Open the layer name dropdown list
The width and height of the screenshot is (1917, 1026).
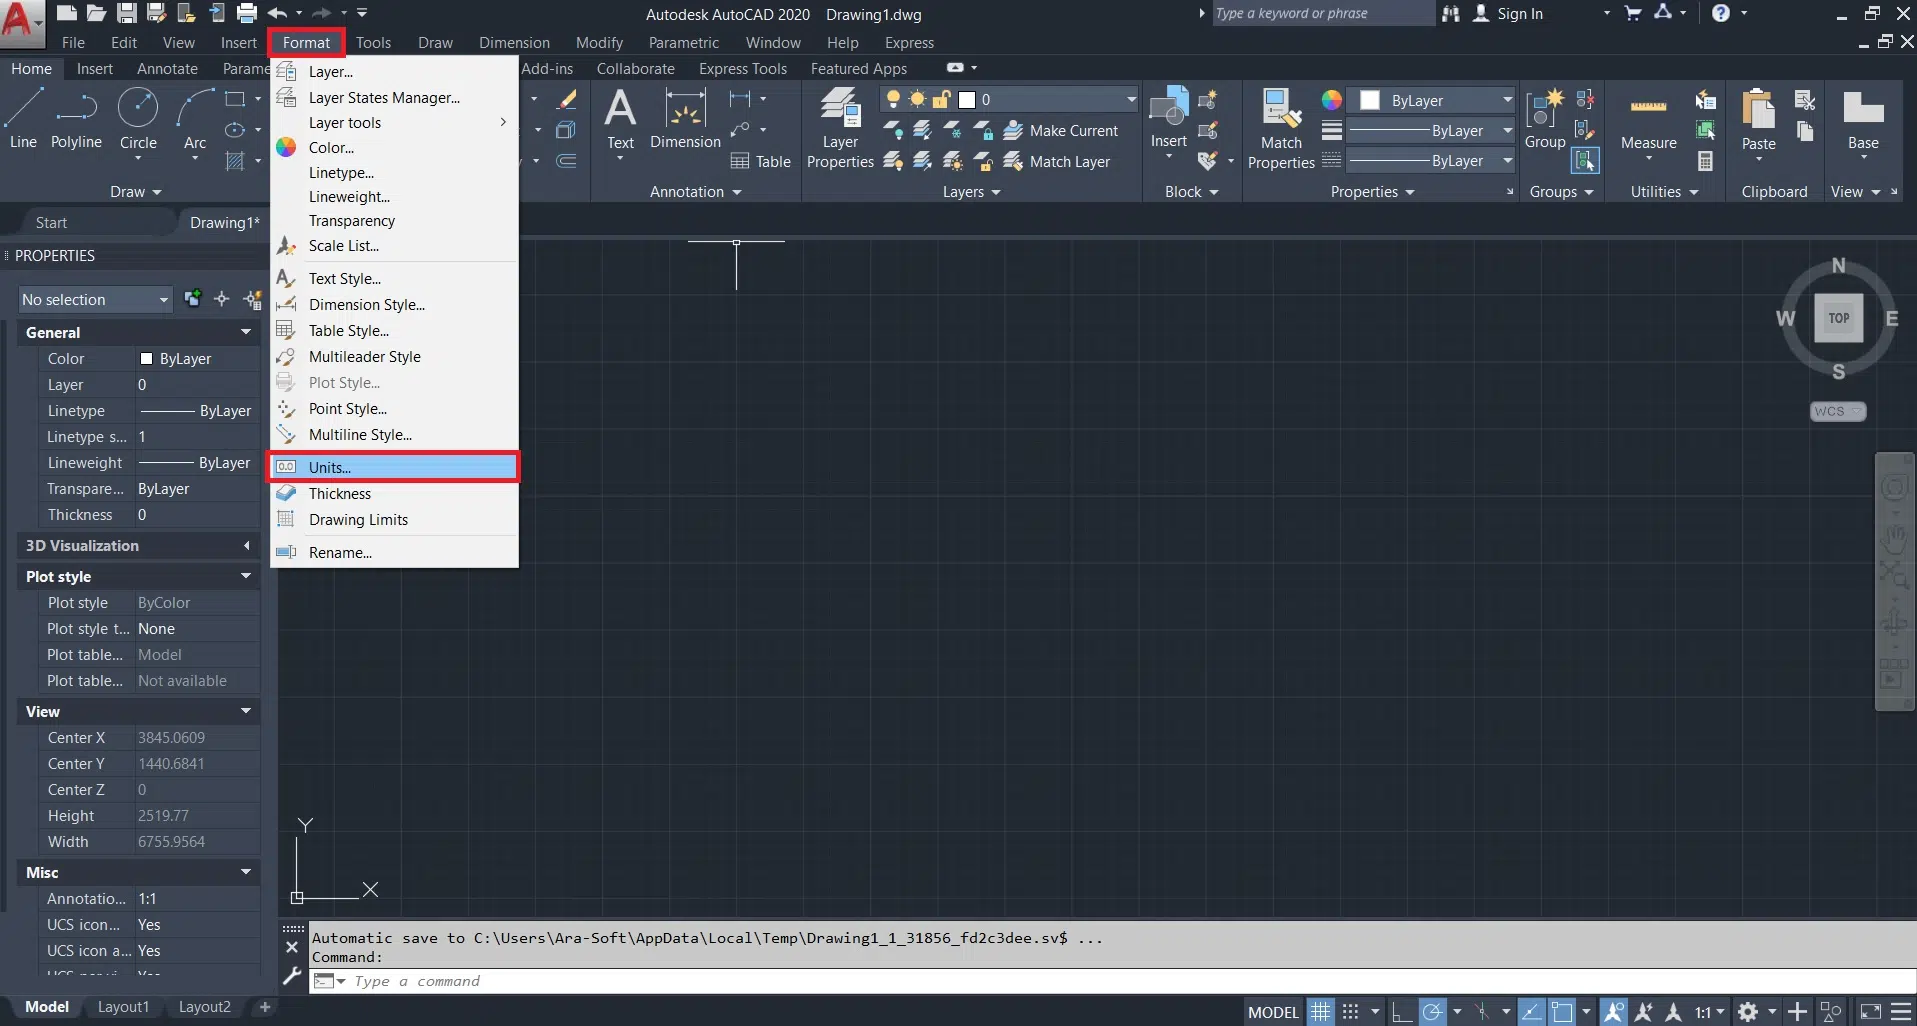[1131, 100]
